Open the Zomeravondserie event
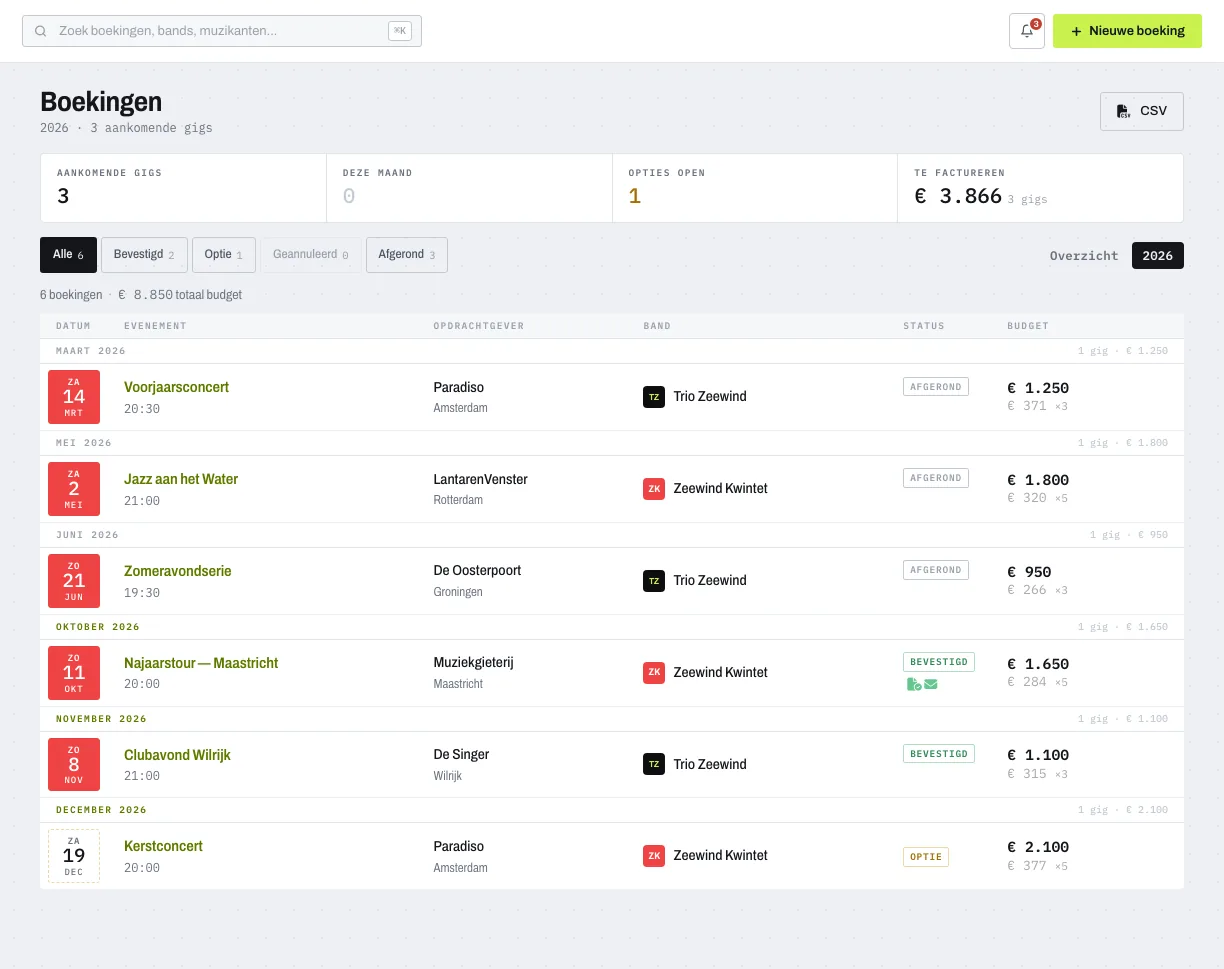The width and height of the screenshot is (1224, 969). [178, 571]
